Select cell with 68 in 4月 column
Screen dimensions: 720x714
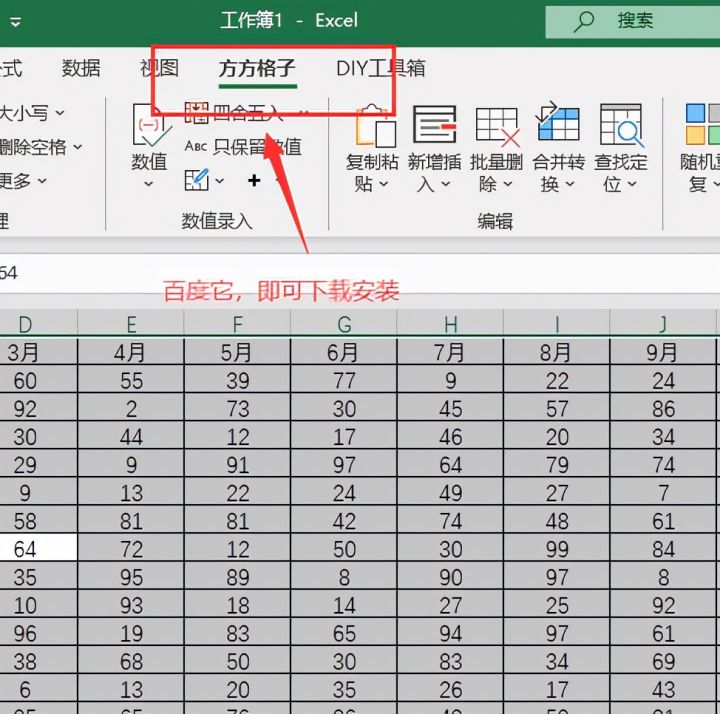pyautogui.click(x=131, y=661)
